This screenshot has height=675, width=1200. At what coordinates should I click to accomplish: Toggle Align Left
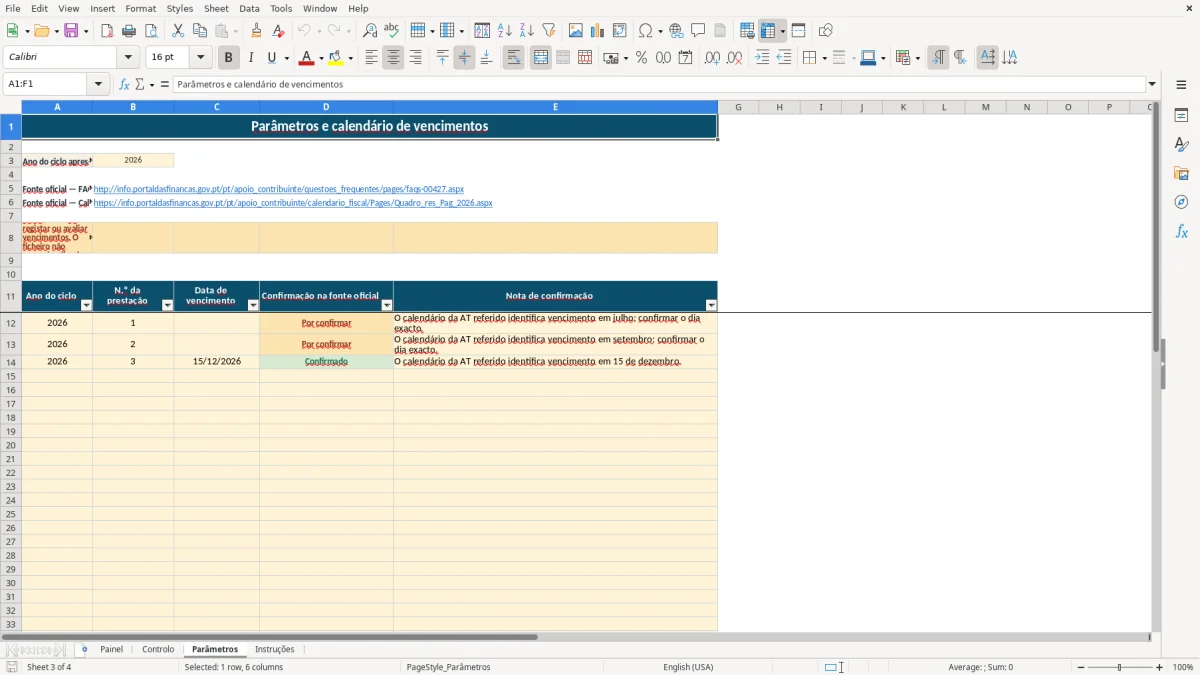372,58
